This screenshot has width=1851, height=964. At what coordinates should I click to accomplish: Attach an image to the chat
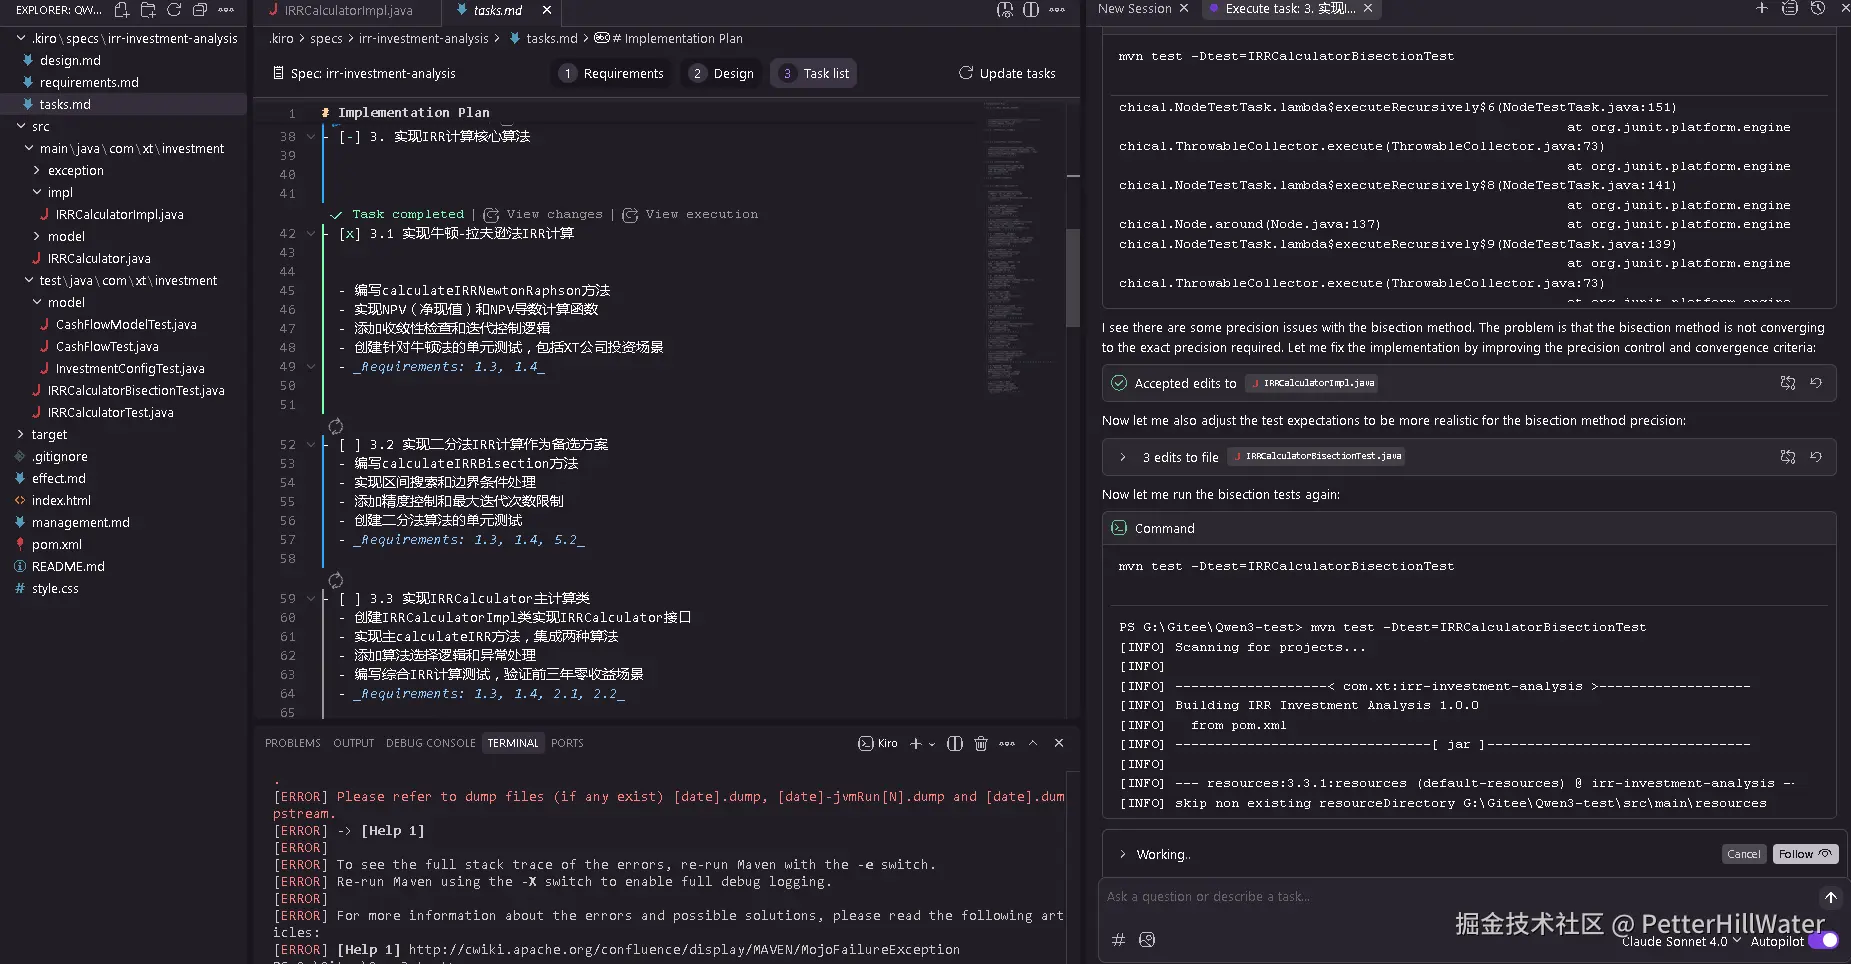pyautogui.click(x=1147, y=939)
